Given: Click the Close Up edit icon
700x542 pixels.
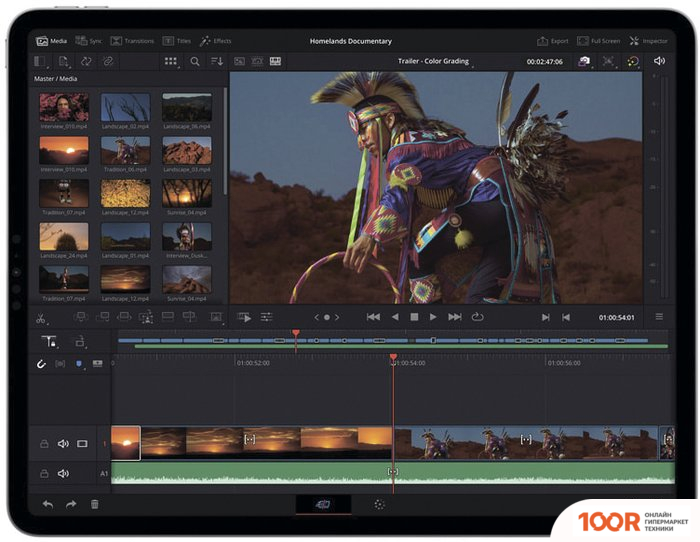Looking at the screenshot, I should click(x=146, y=317).
